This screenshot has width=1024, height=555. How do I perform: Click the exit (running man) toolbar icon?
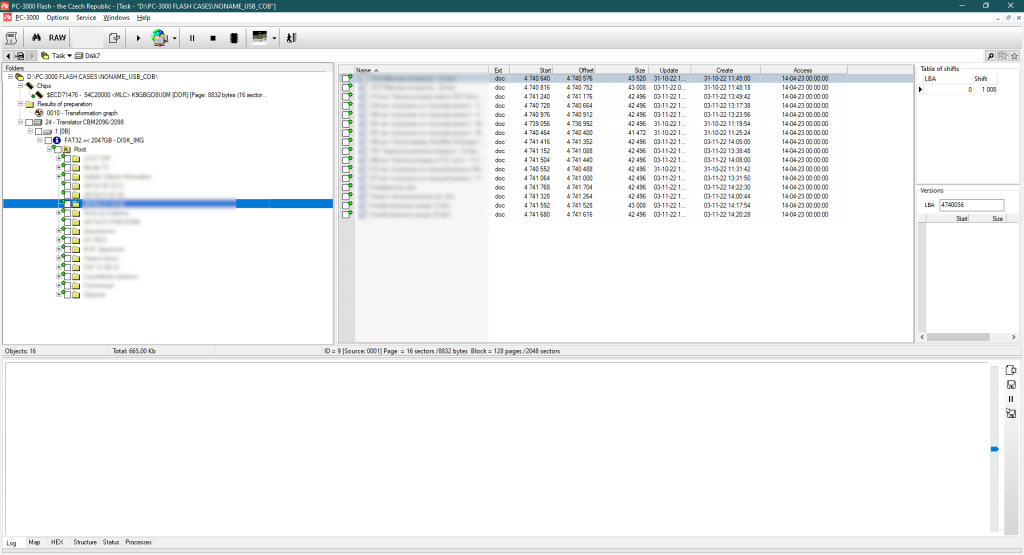click(291, 38)
